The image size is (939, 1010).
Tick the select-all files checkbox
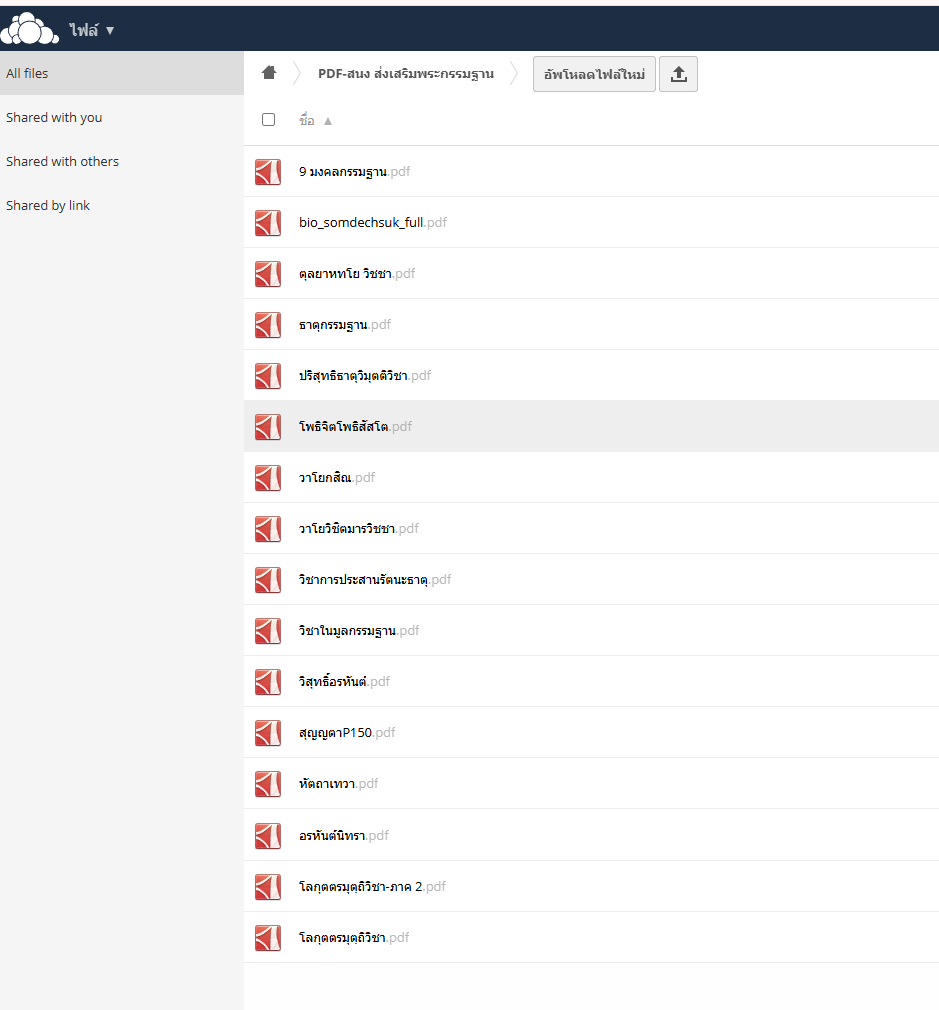(x=268, y=120)
